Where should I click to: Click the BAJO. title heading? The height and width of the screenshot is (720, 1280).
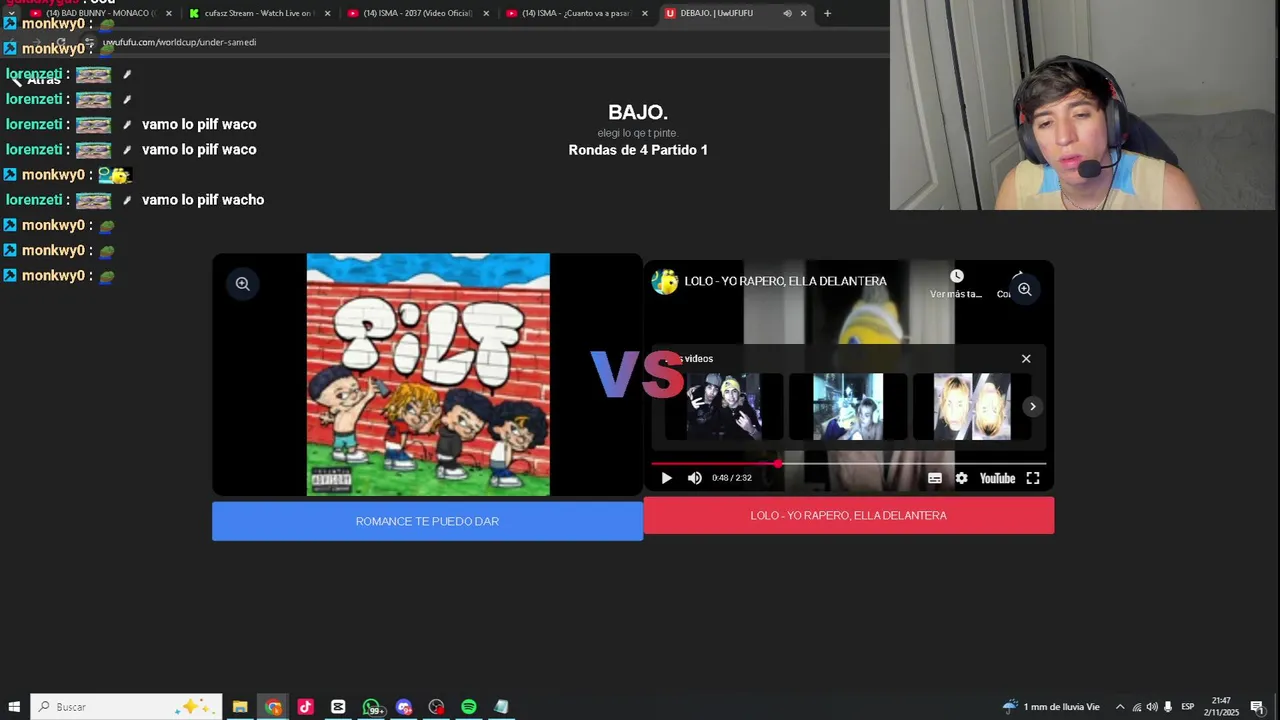(638, 113)
